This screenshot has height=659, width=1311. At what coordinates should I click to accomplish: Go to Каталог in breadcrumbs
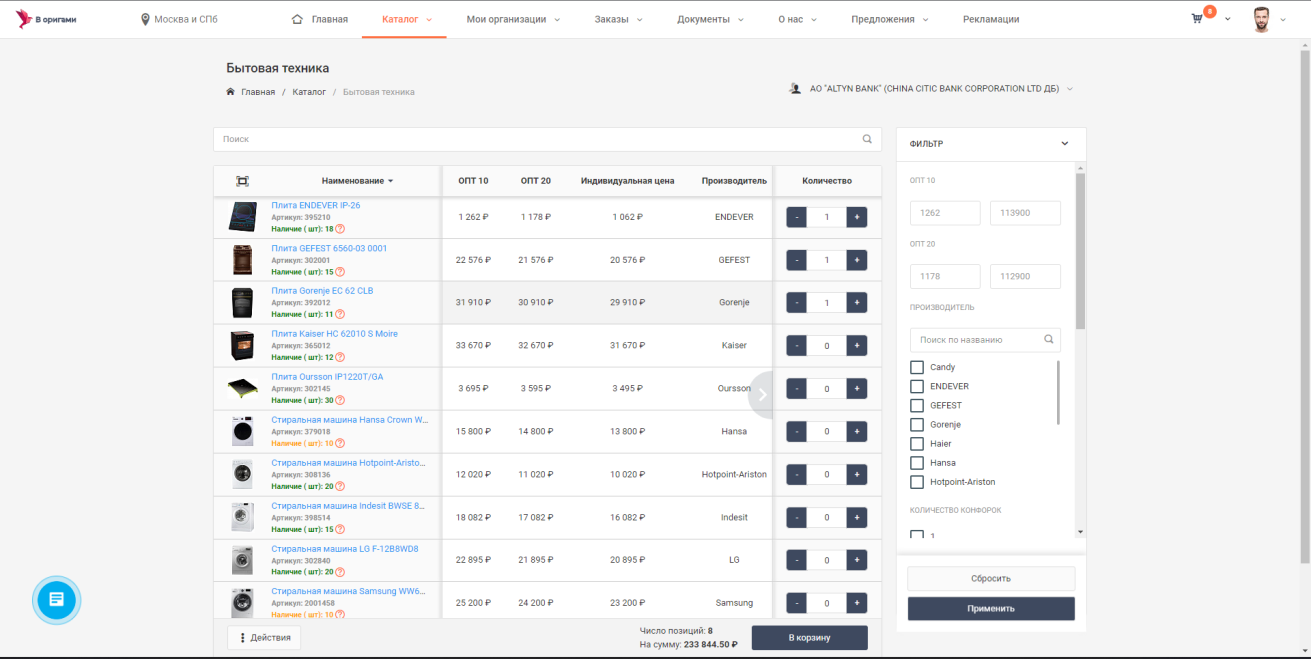(309, 92)
